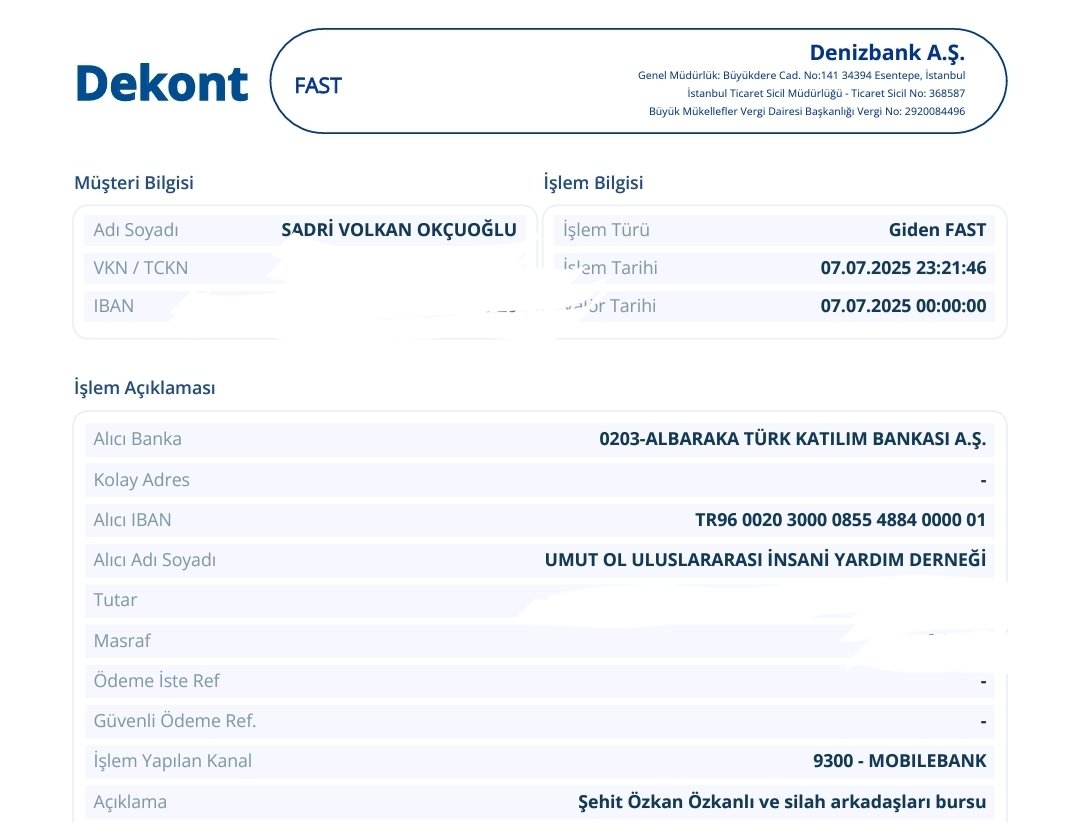Click the Dekont logo text
Image resolution: width=1080 pixels, height=823 pixels.
click(x=160, y=83)
